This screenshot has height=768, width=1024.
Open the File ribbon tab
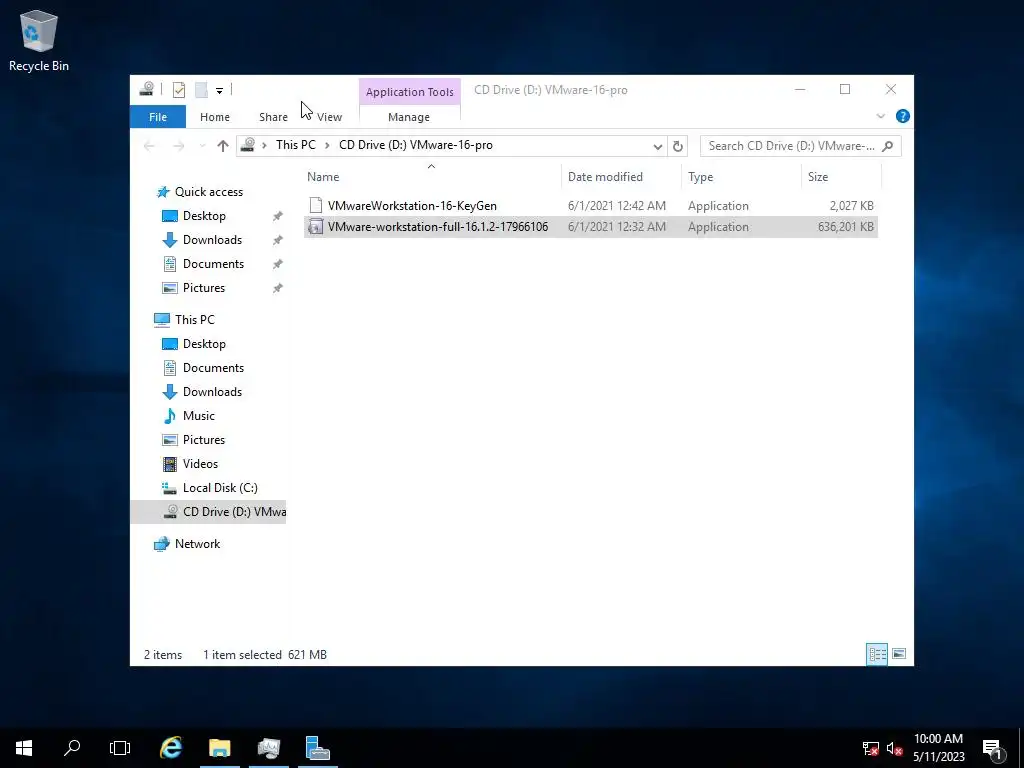coord(158,117)
